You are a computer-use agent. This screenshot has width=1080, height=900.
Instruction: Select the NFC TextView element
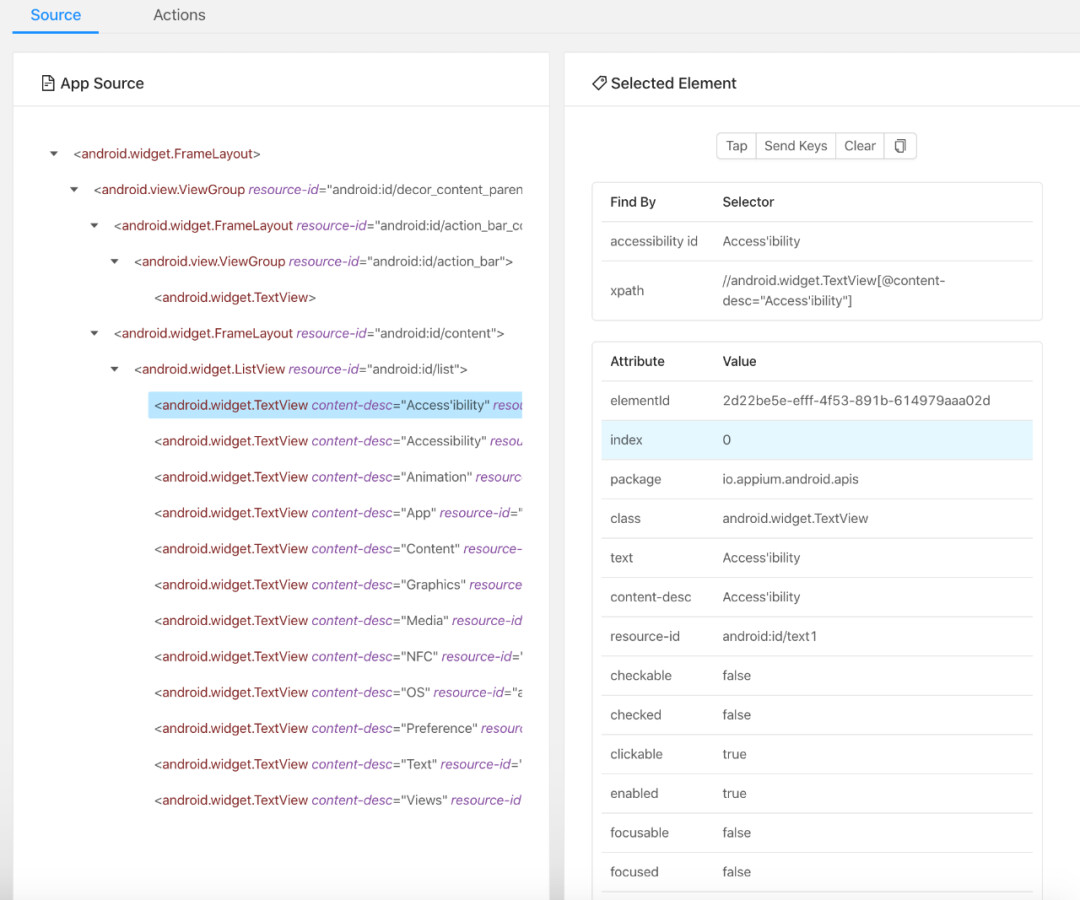(x=336, y=657)
